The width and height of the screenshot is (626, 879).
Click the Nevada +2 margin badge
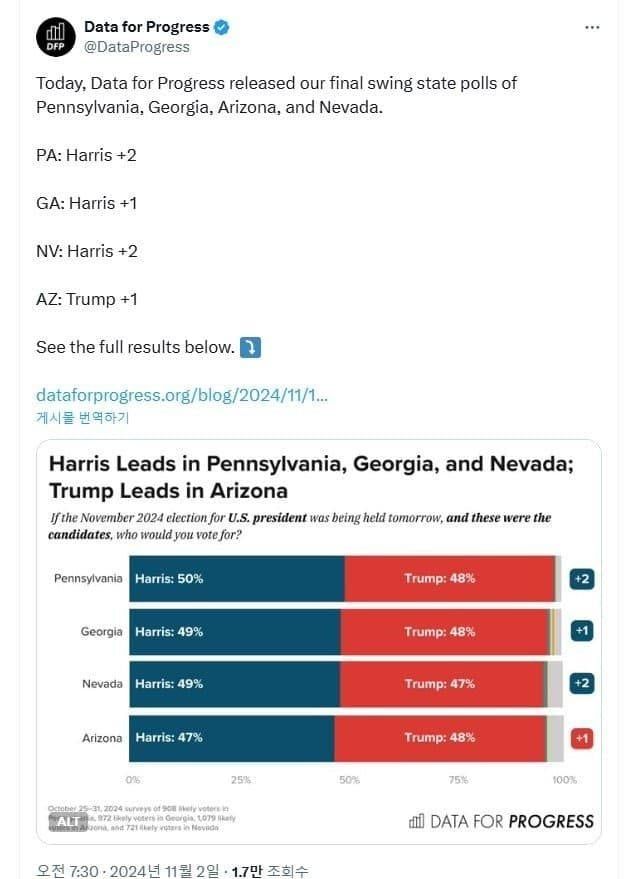(582, 684)
